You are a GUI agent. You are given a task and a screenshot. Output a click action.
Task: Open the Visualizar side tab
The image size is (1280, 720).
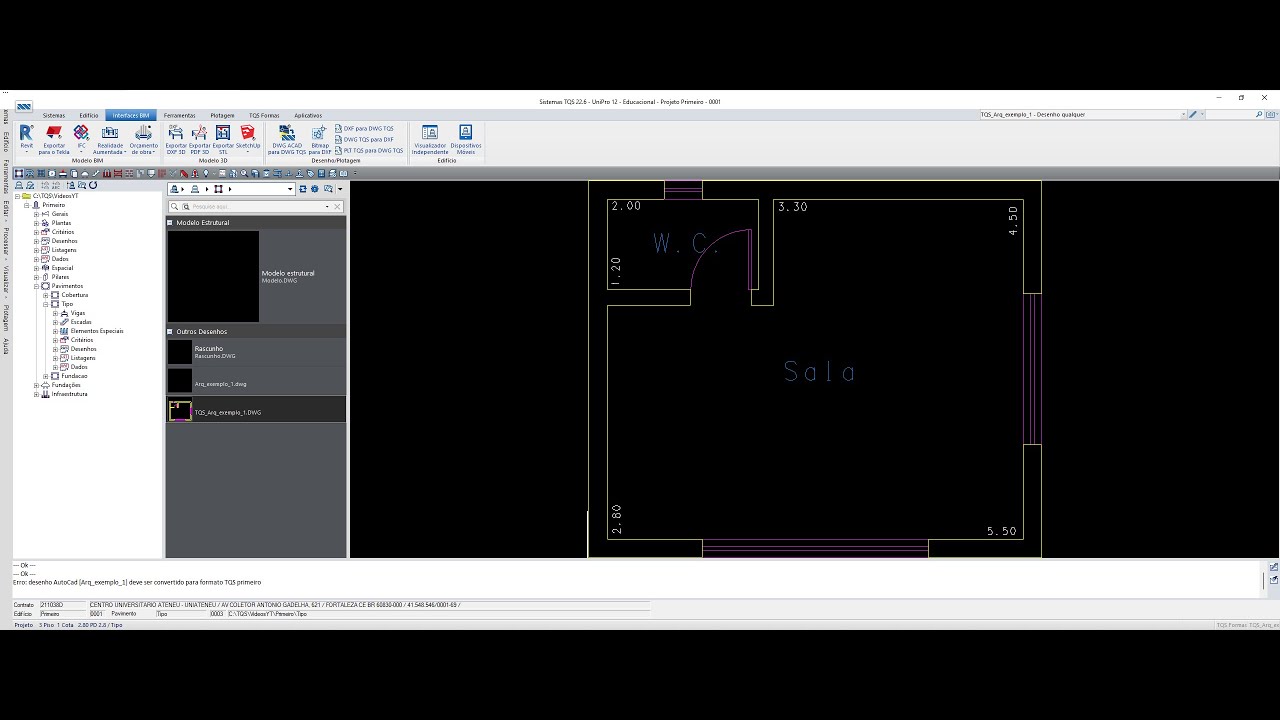pyautogui.click(x=5, y=281)
